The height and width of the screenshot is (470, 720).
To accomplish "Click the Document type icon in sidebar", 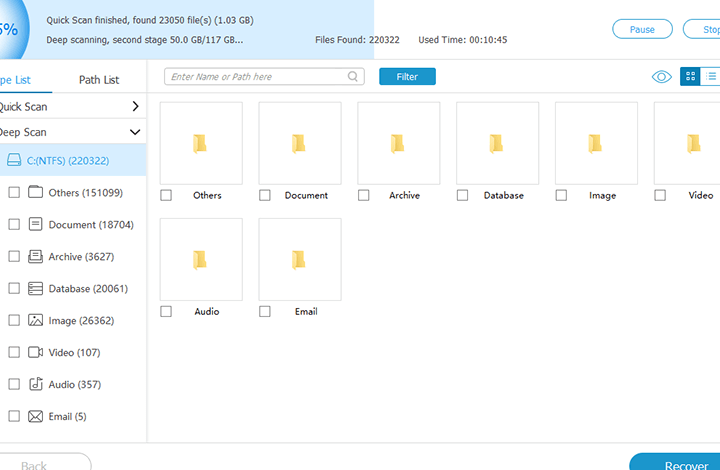I will [35, 224].
